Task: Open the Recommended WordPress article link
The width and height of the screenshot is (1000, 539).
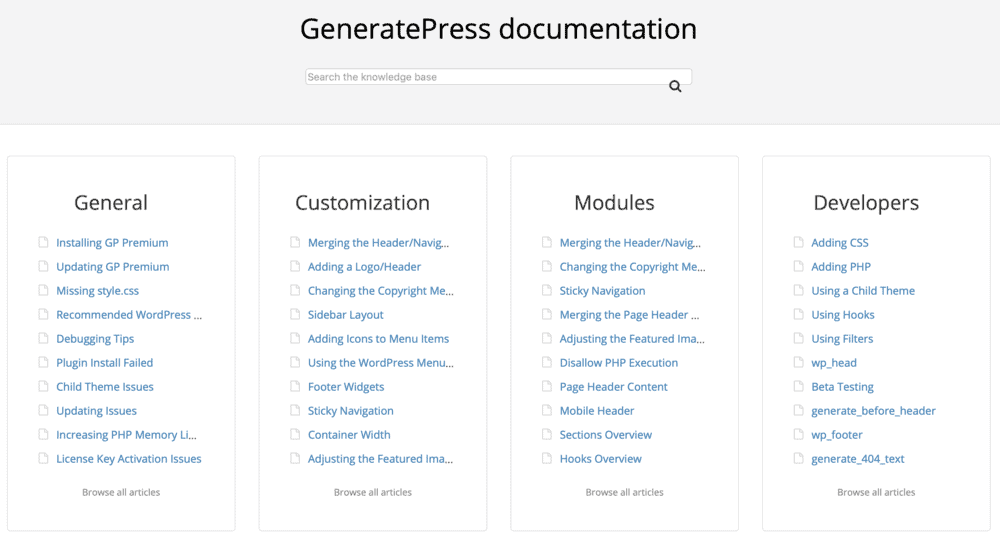Action: point(129,315)
